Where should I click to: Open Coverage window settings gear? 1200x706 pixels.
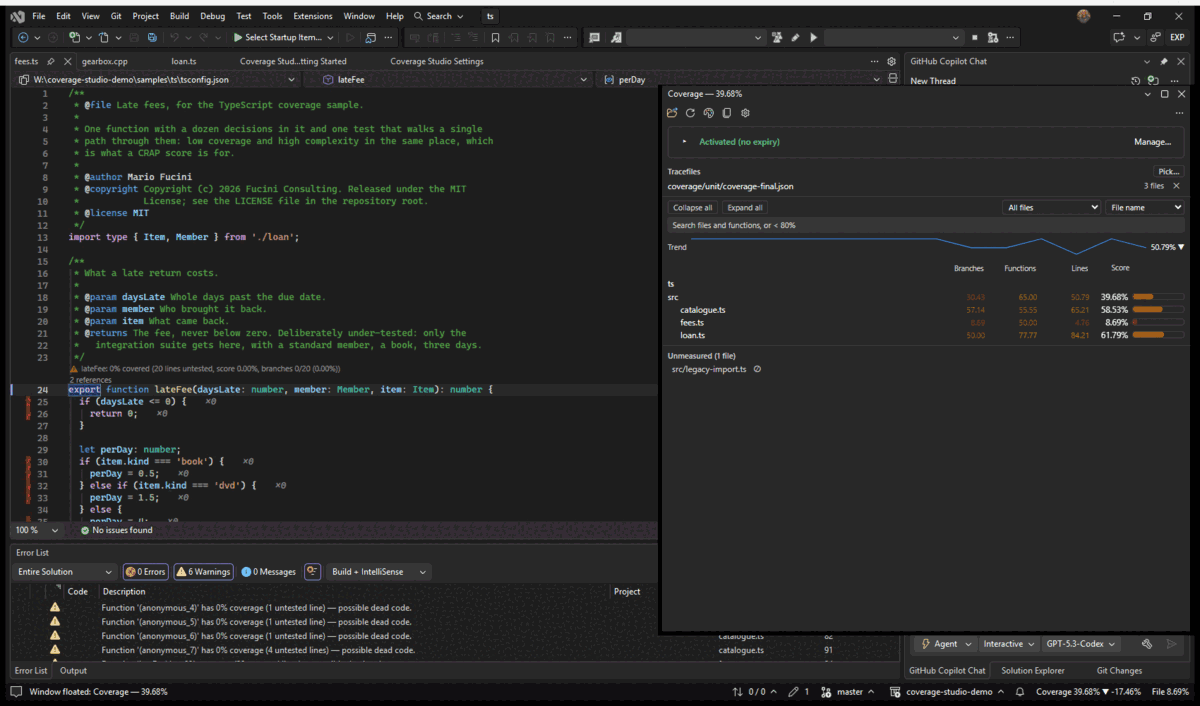click(745, 113)
